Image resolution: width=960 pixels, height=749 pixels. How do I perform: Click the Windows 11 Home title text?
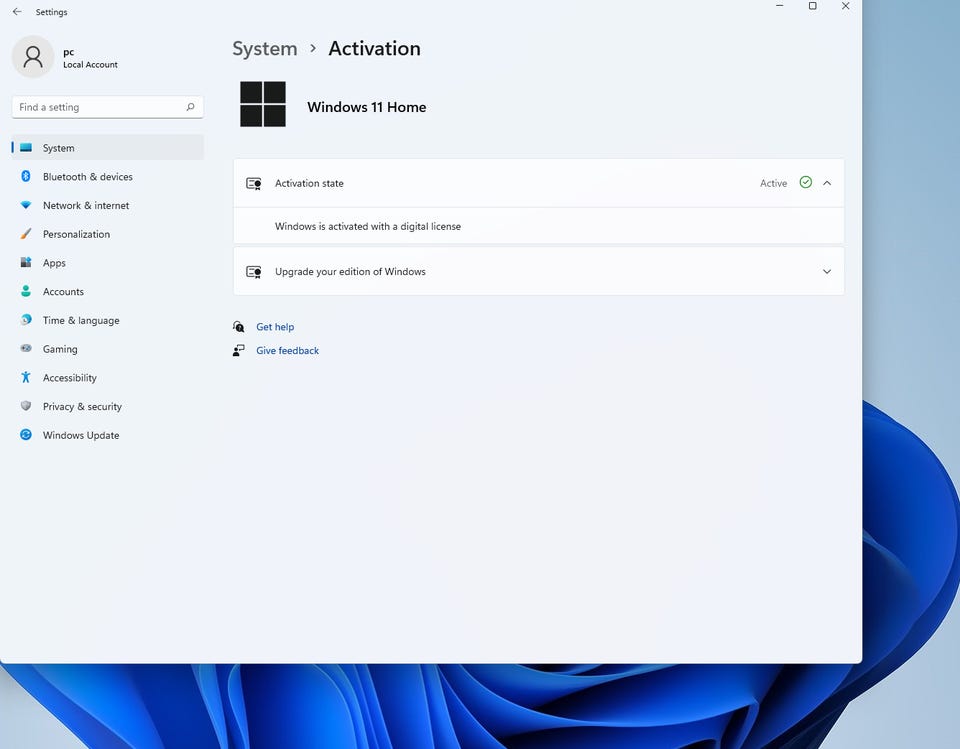click(367, 107)
